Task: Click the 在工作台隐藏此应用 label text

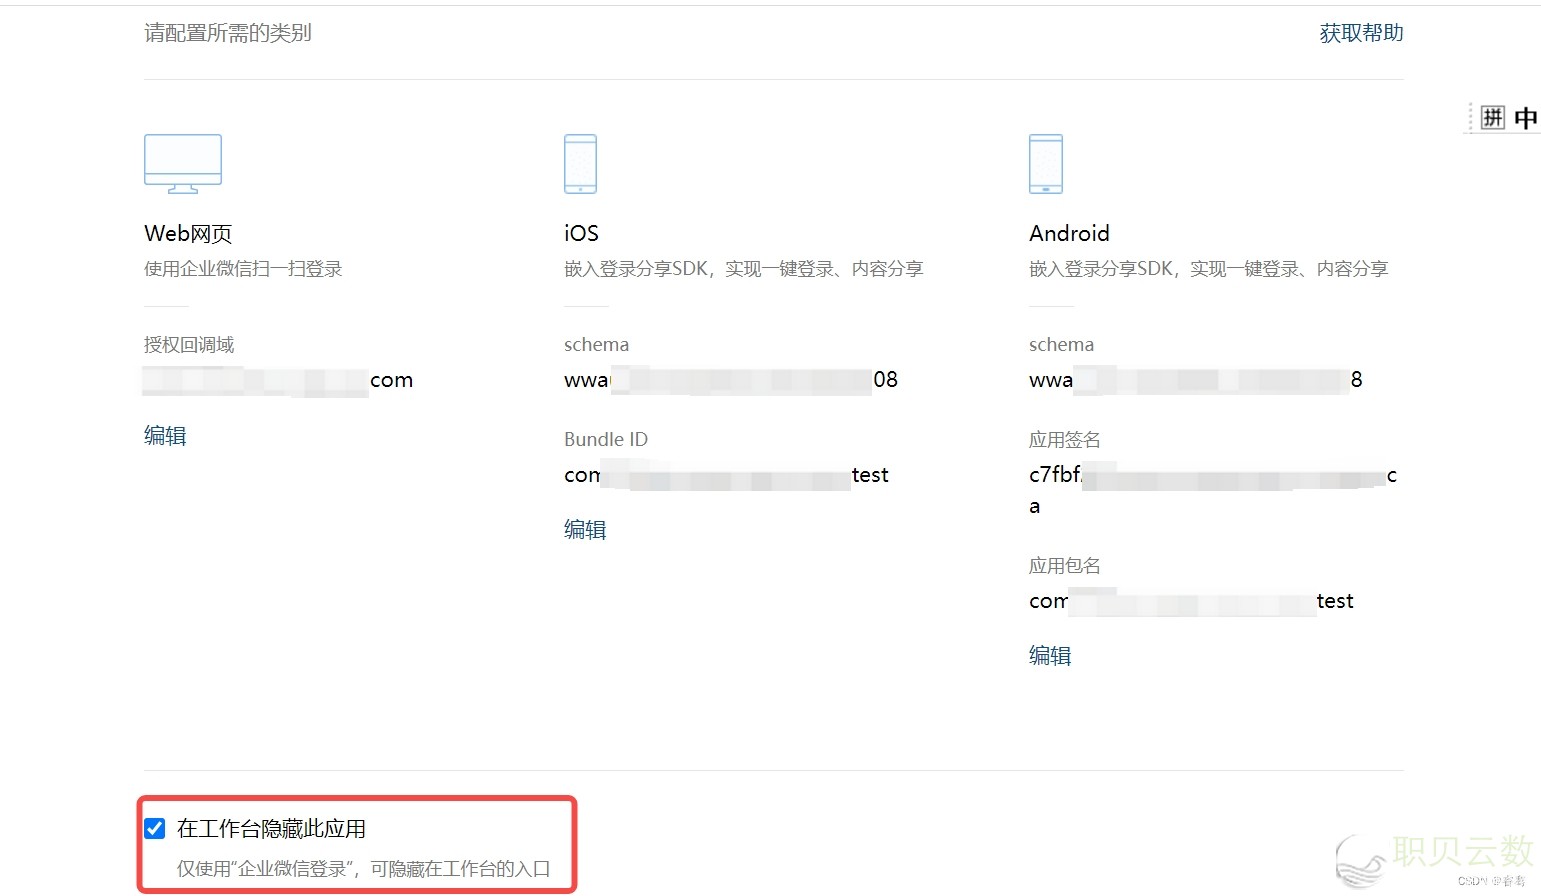Action: pyautogui.click(x=271, y=828)
